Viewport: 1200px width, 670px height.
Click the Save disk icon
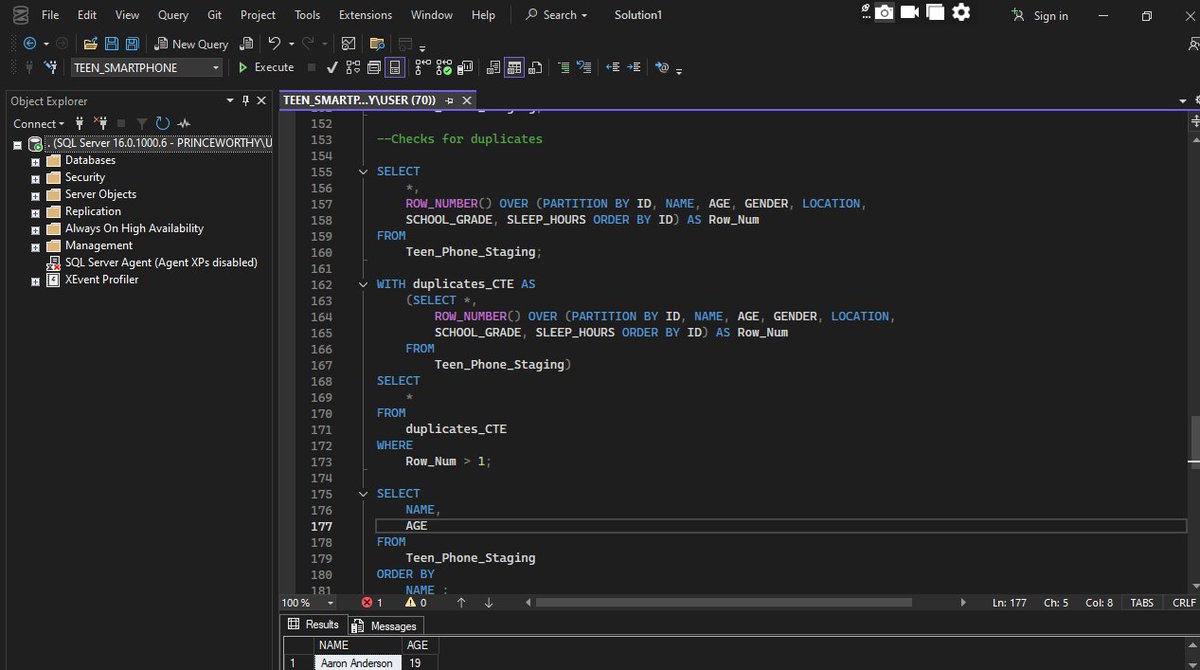[111, 44]
